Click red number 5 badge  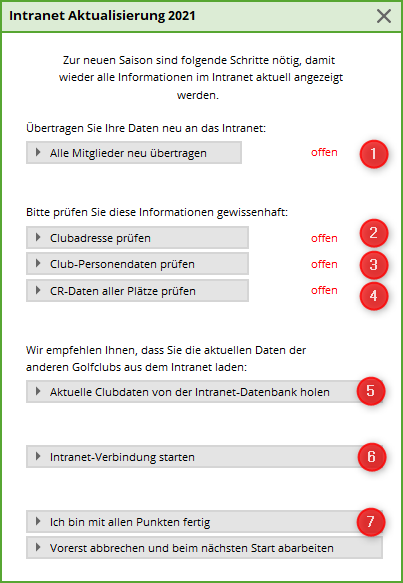click(x=371, y=390)
